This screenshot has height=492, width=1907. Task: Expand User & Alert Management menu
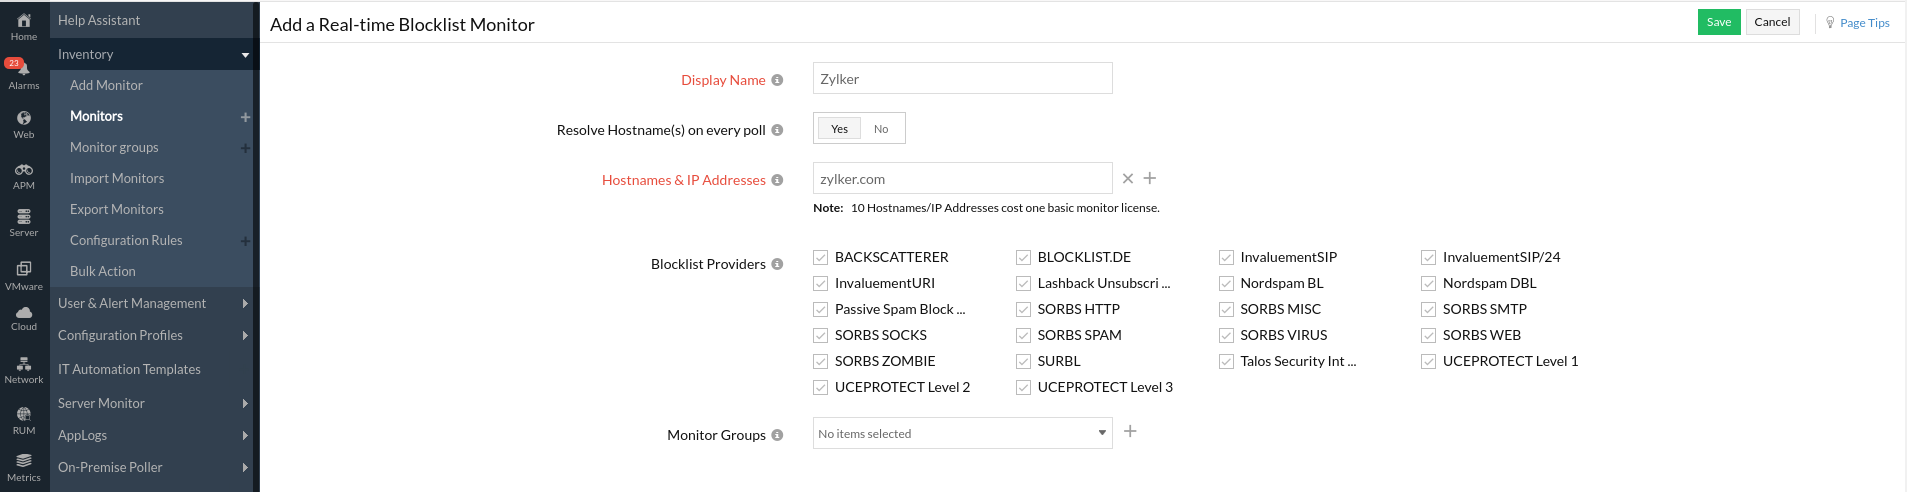[x=150, y=303]
